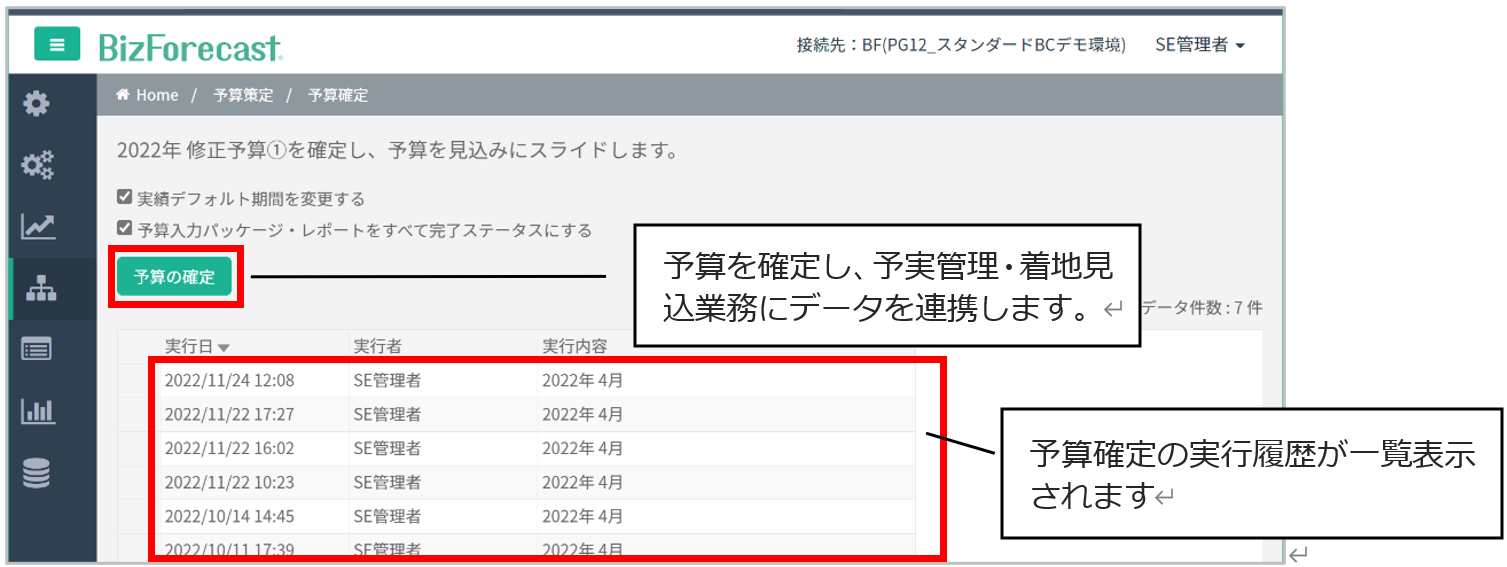Image resolution: width=1507 pixels, height=567 pixels.
Task: Open the single gear settings icon
Action: 37,103
